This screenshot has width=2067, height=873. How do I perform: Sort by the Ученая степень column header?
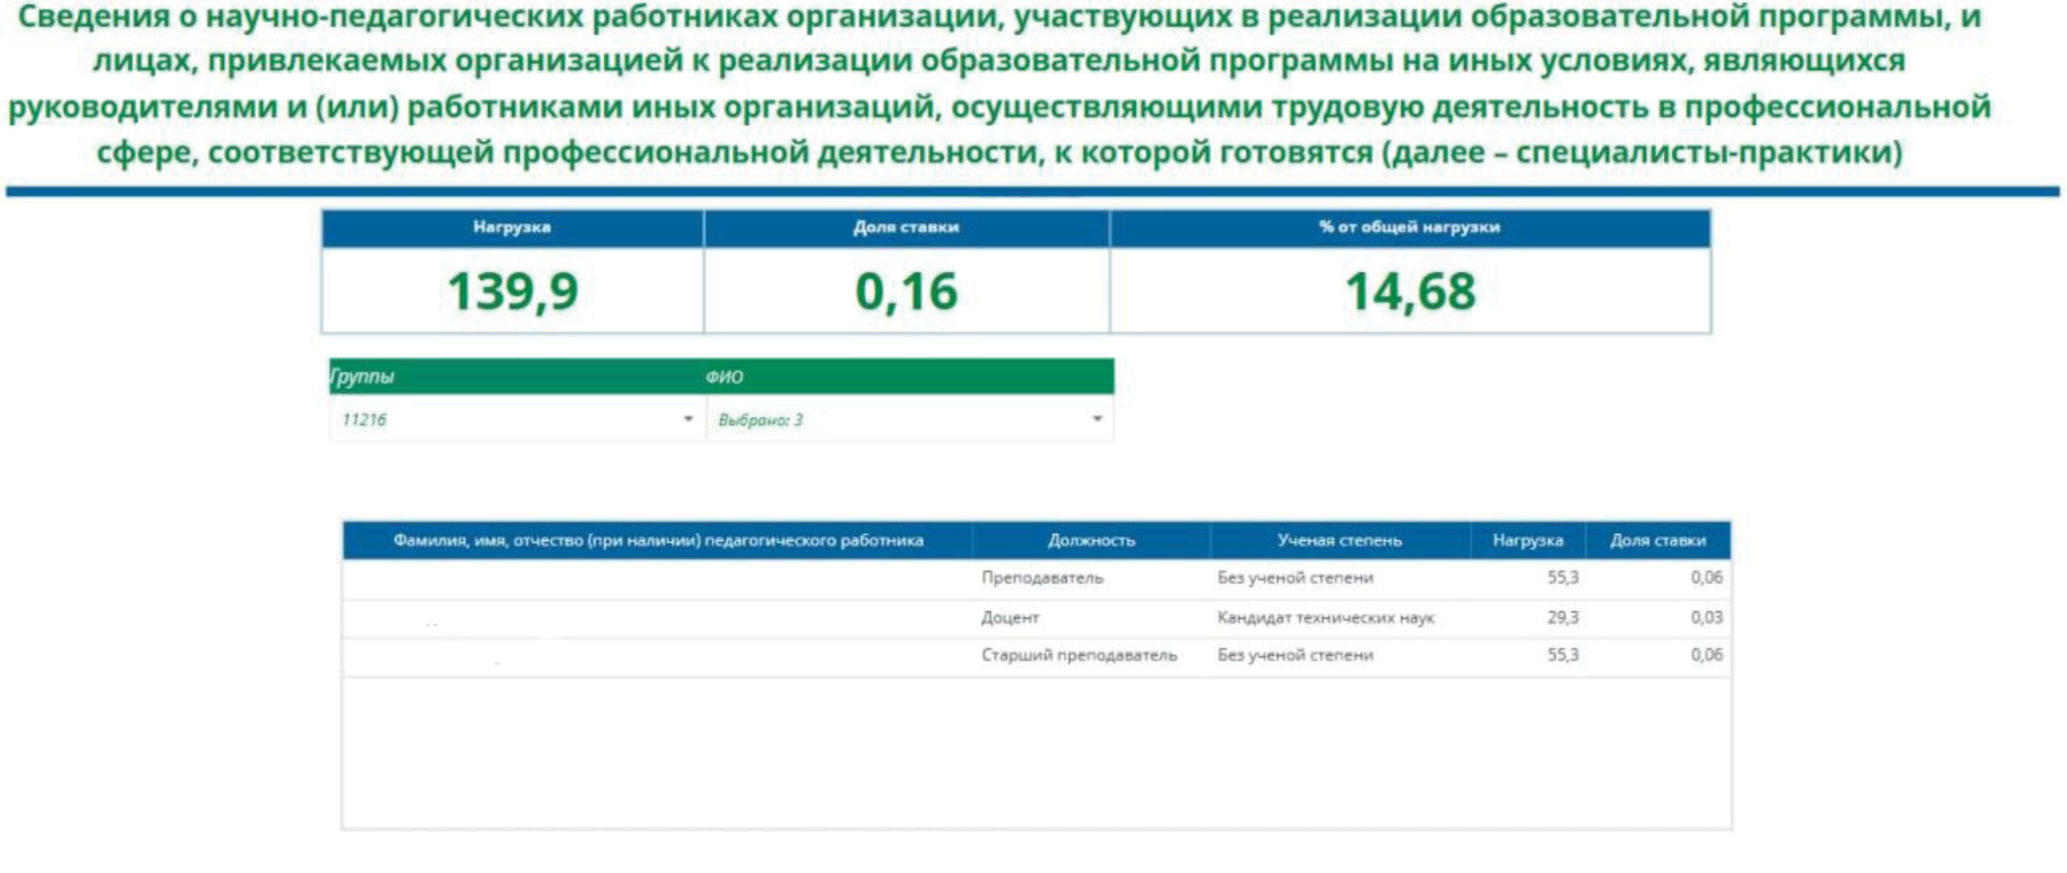click(1339, 540)
